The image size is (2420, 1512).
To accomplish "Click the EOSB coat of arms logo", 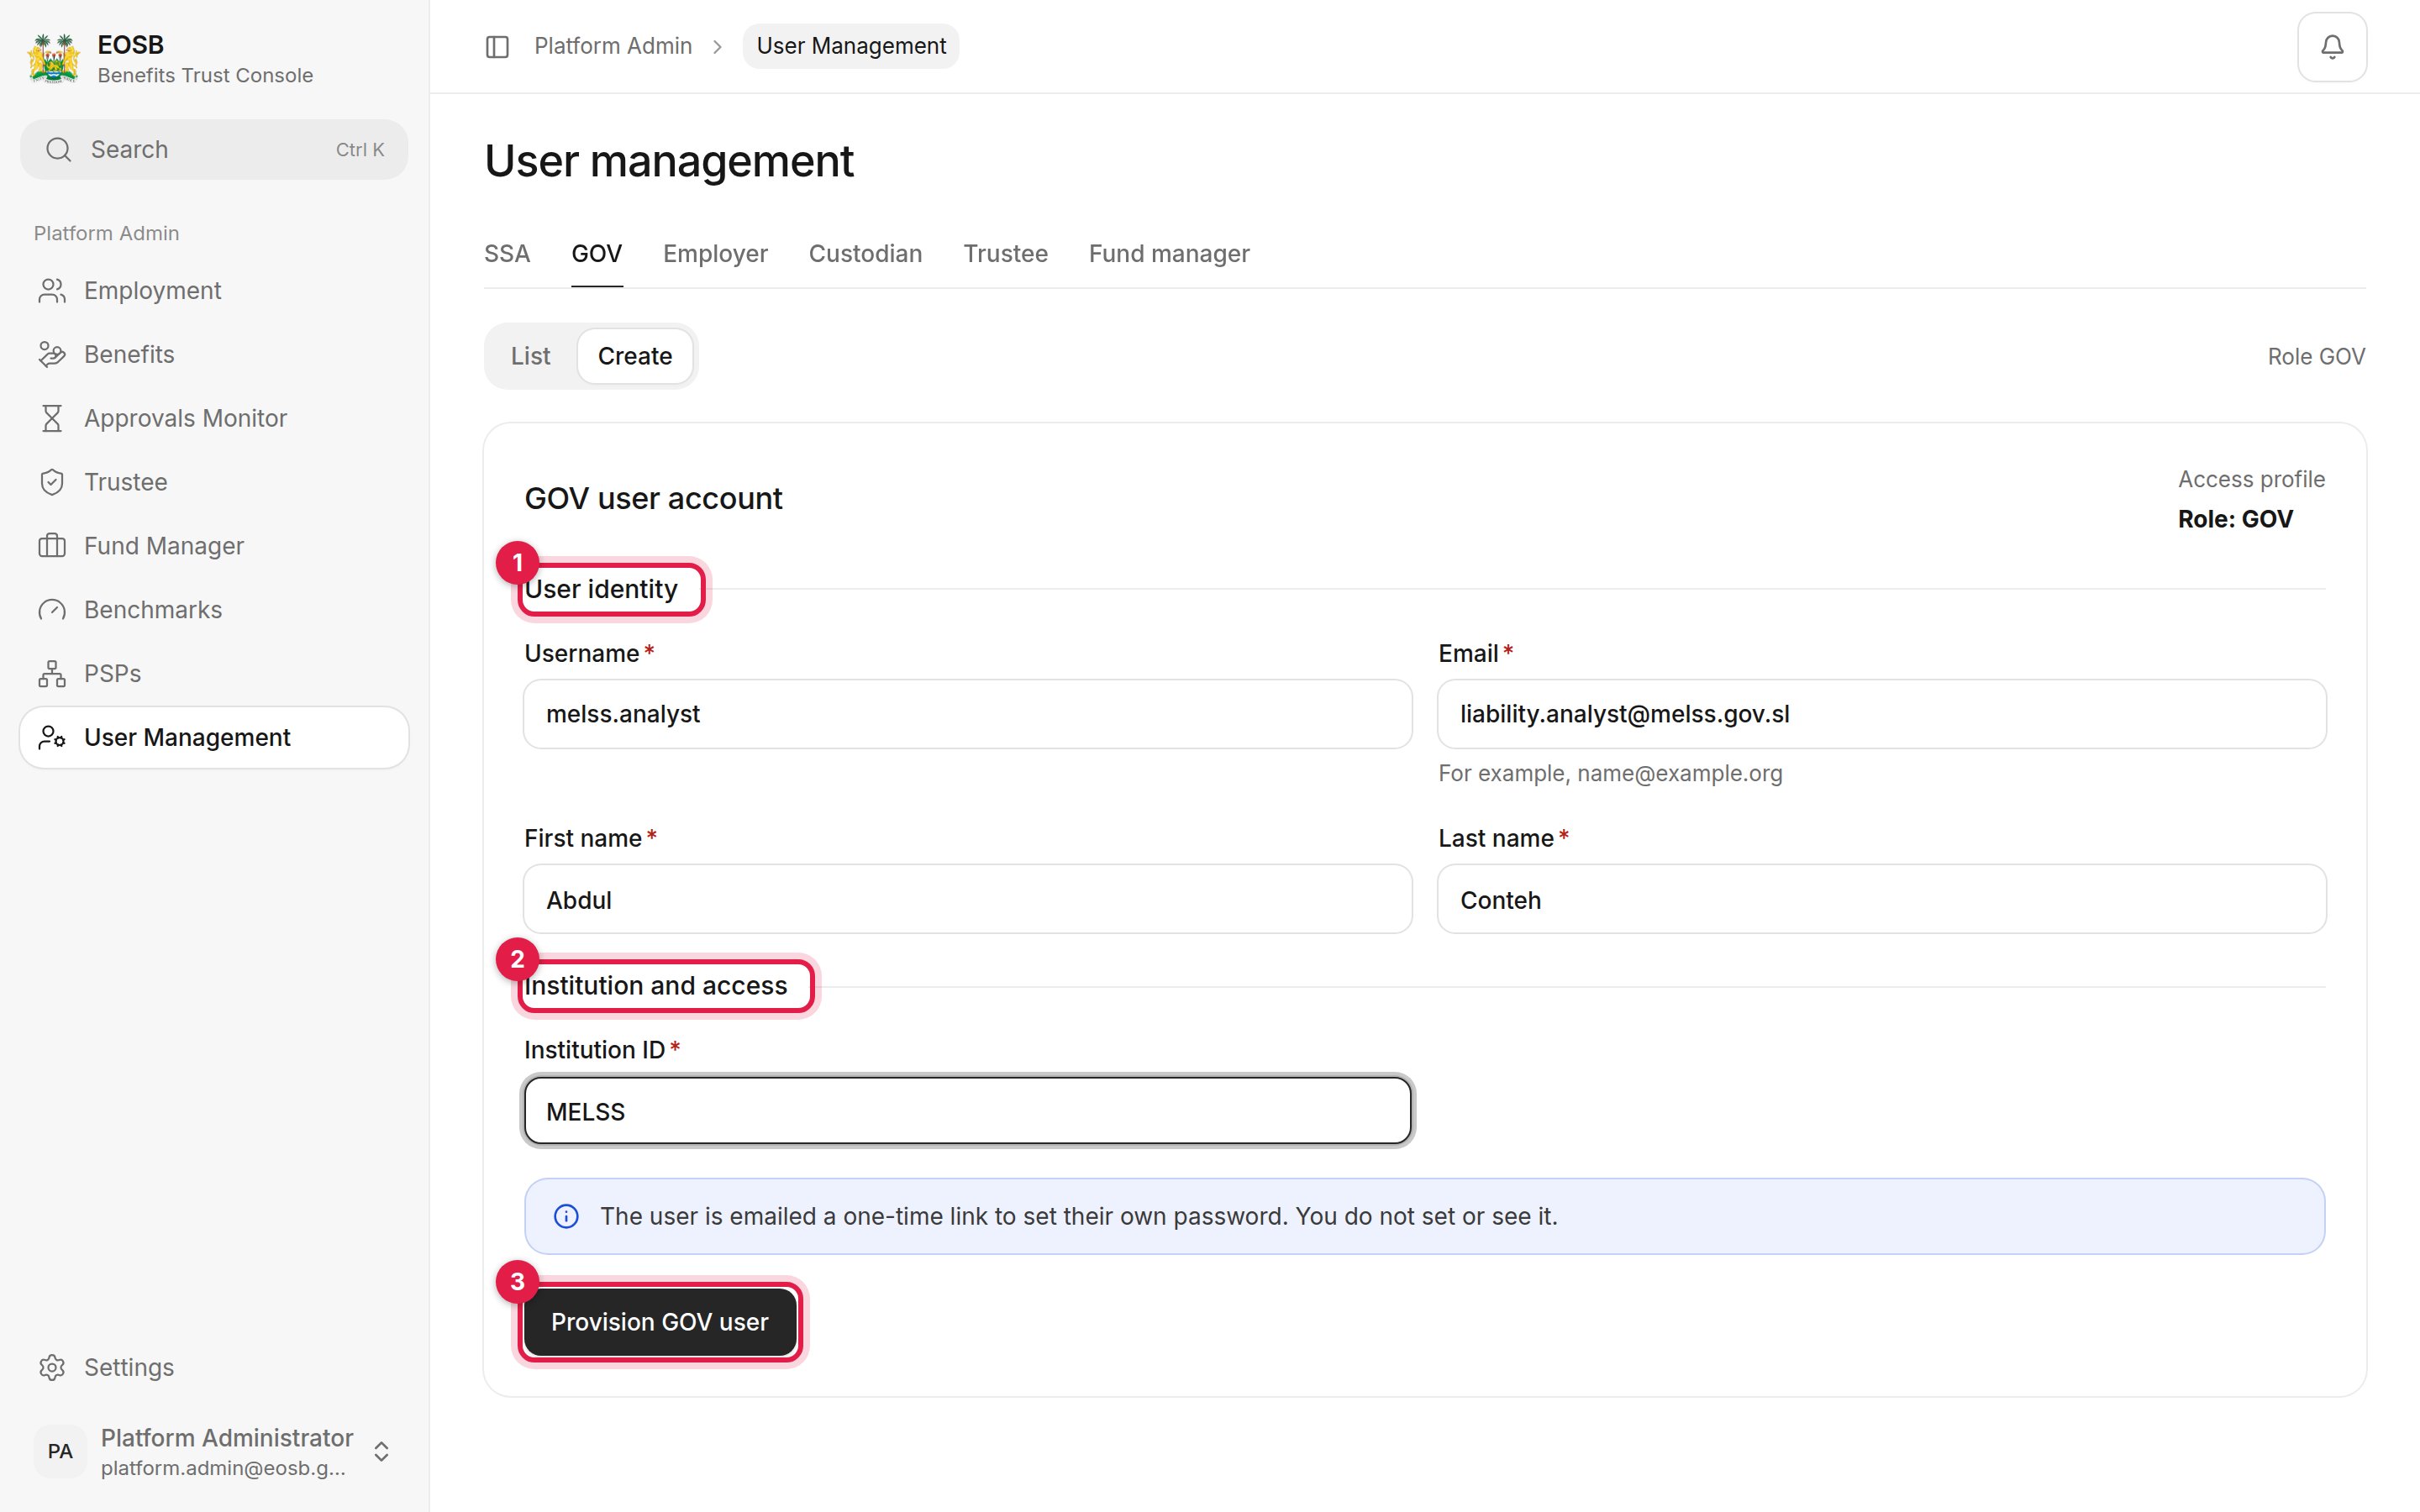I will coord(53,59).
